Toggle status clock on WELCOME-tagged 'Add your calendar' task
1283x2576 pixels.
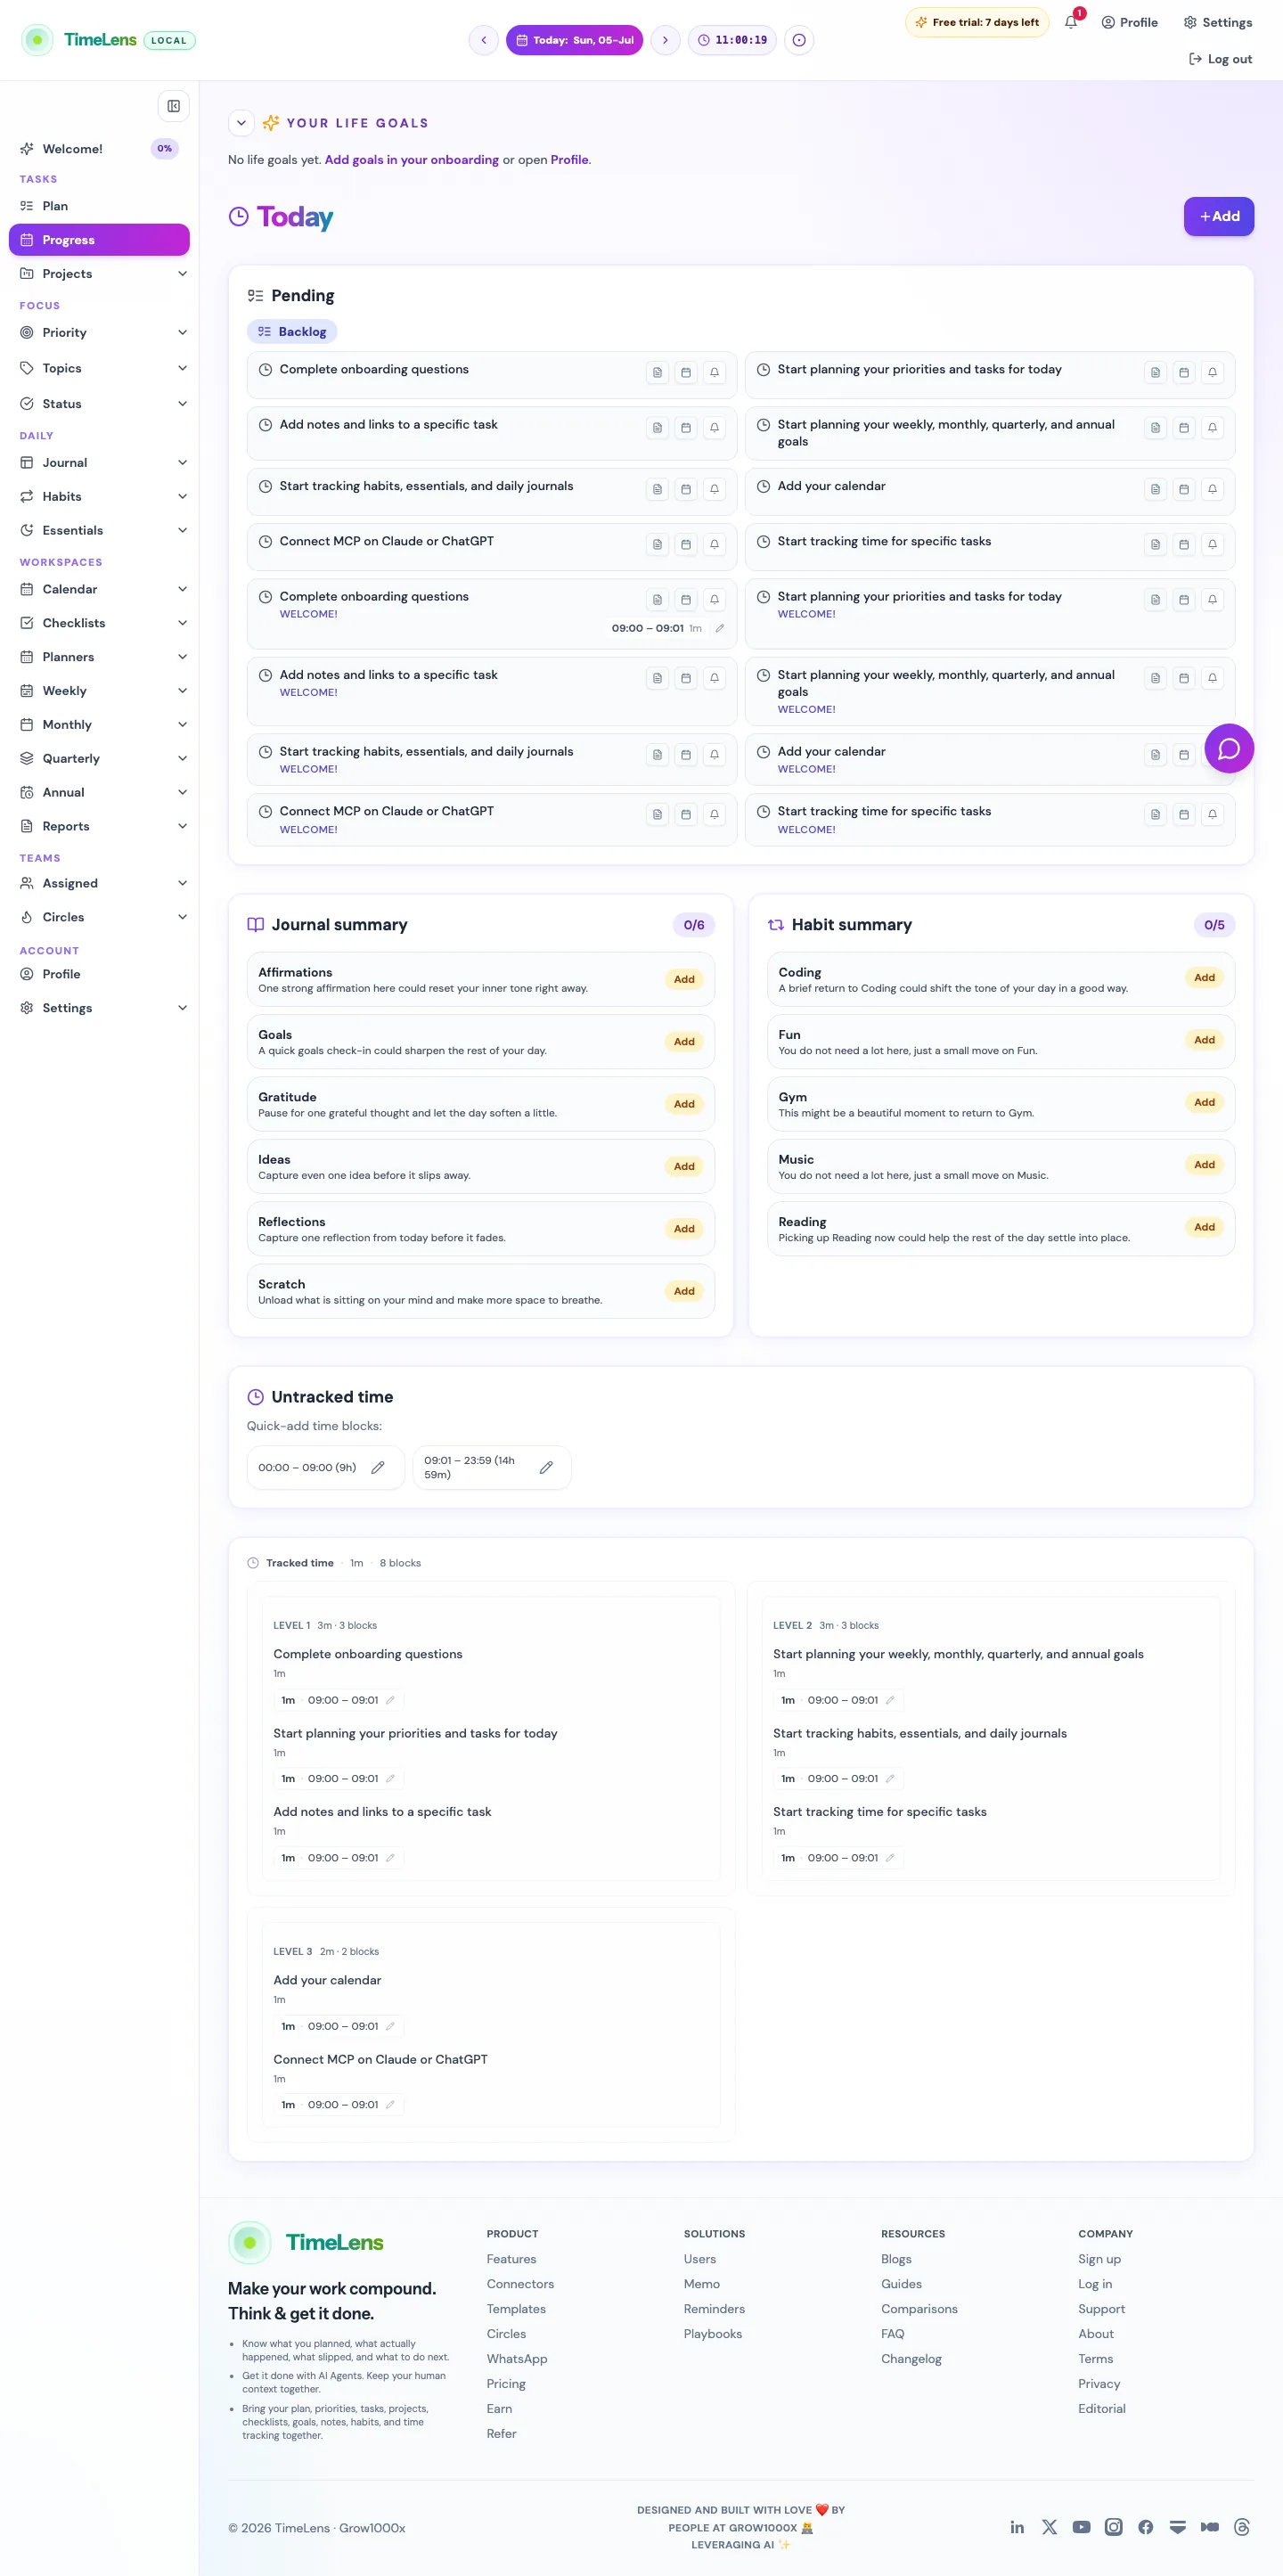pyautogui.click(x=763, y=752)
